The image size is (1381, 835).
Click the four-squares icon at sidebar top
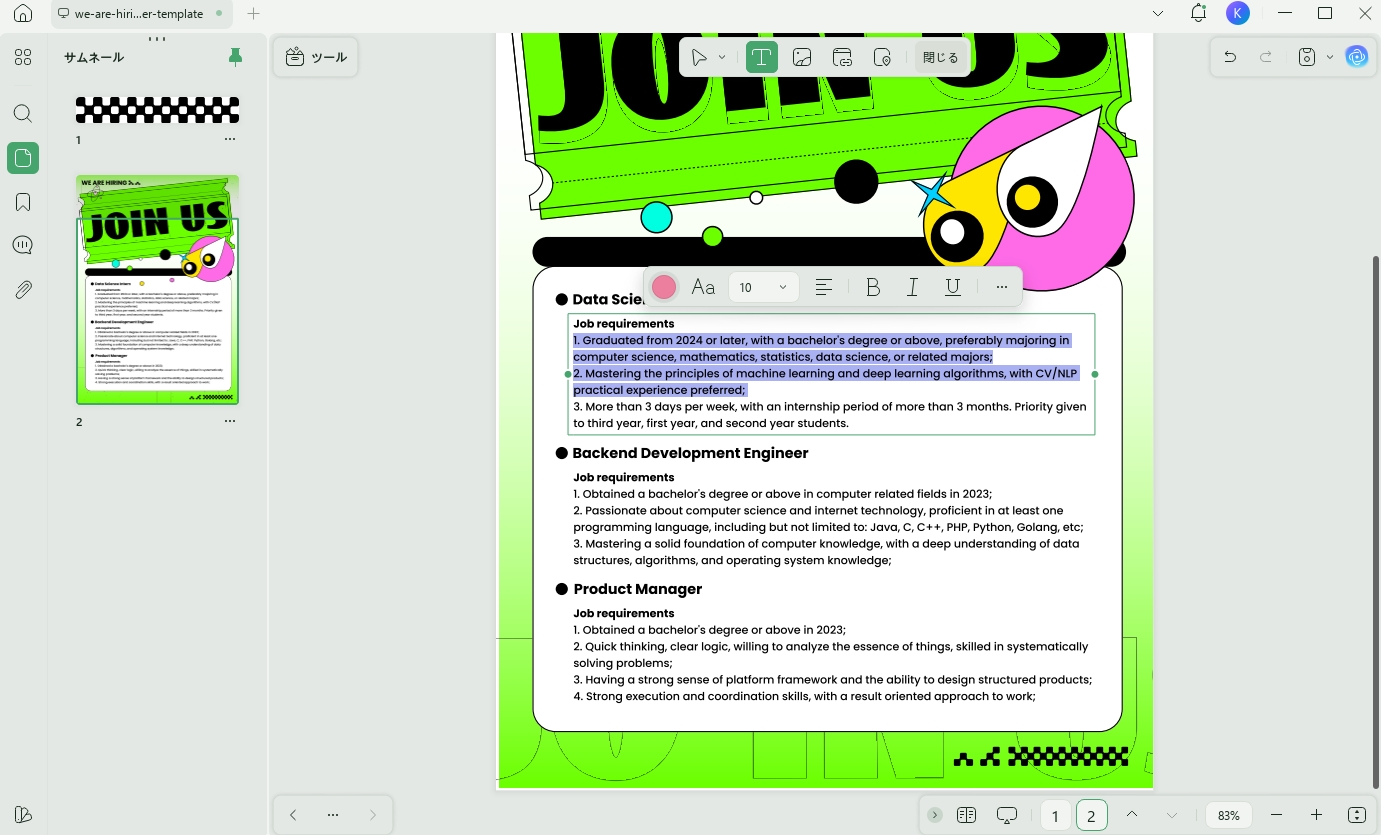click(23, 57)
